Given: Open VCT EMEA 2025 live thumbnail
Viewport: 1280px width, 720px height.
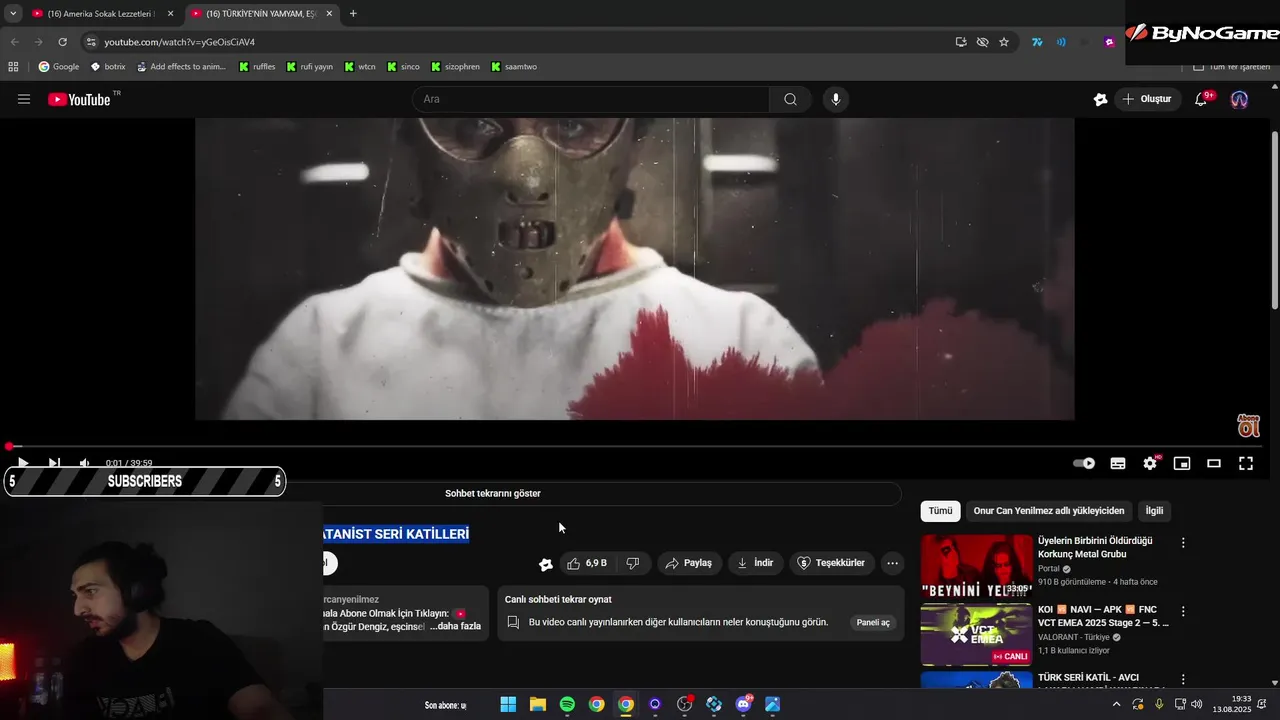Looking at the screenshot, I should pos(976,634).
